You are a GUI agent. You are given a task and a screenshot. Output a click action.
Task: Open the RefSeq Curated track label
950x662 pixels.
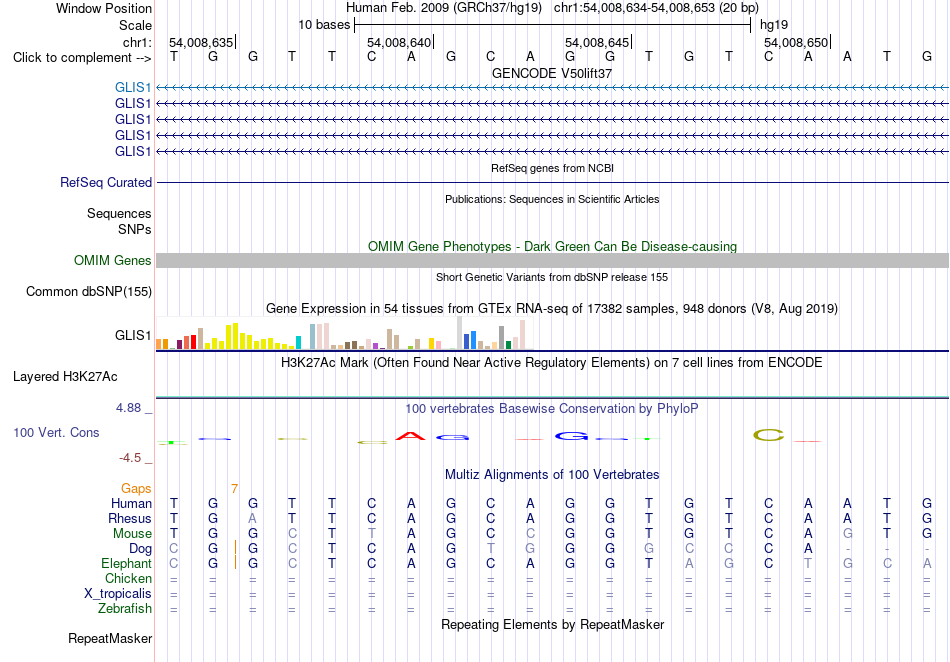coord(106,182)
